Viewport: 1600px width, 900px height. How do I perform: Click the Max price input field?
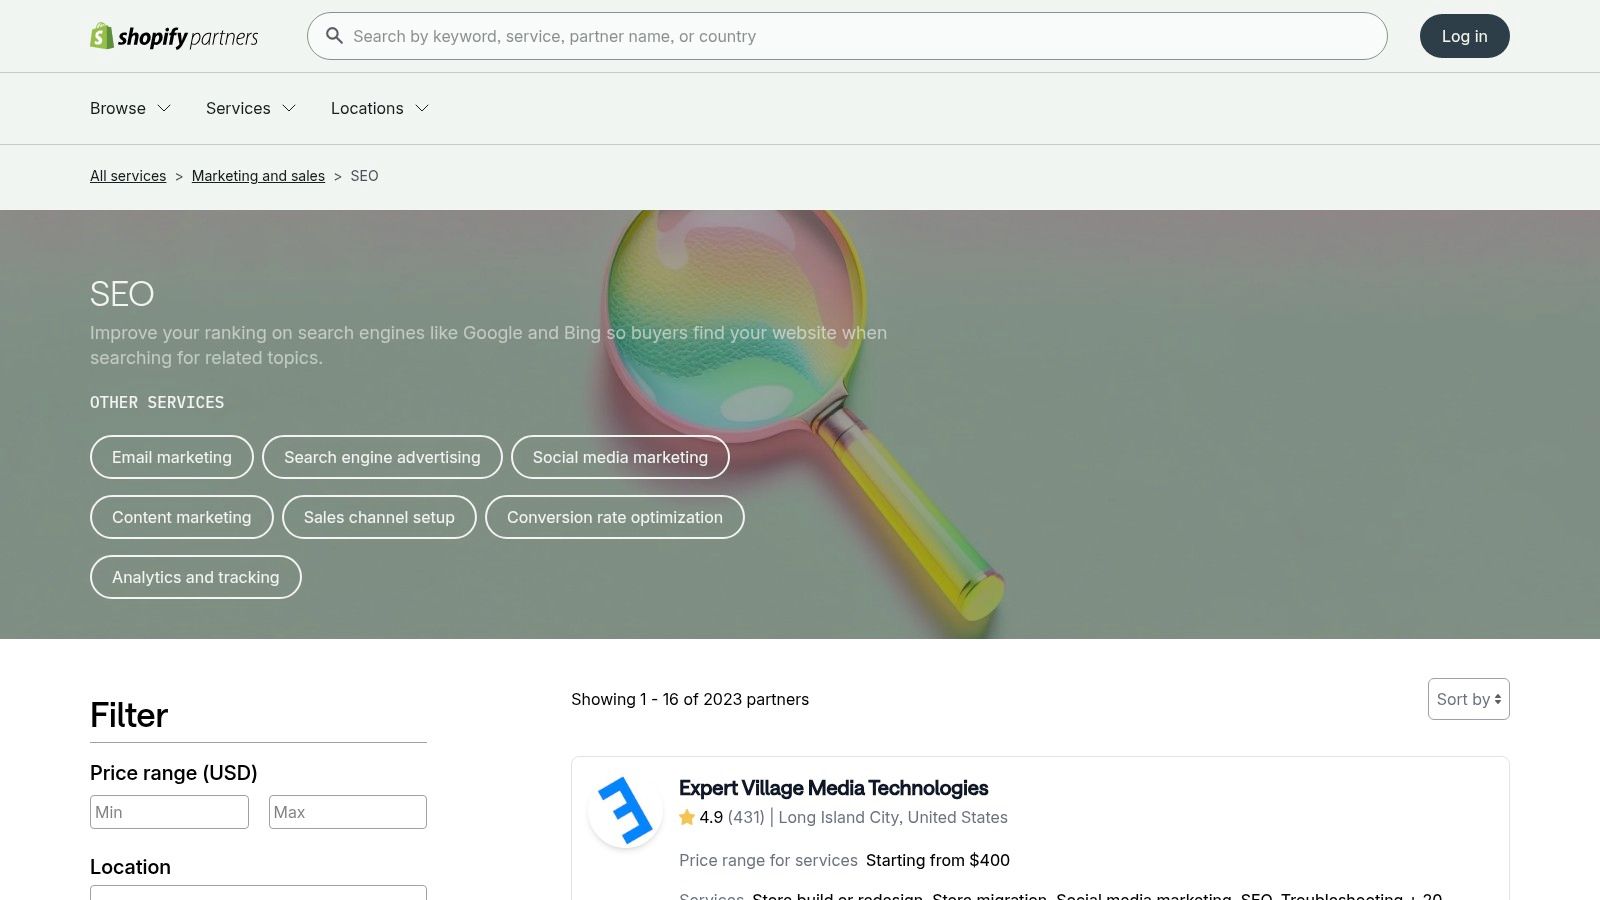tap(348, 812)
